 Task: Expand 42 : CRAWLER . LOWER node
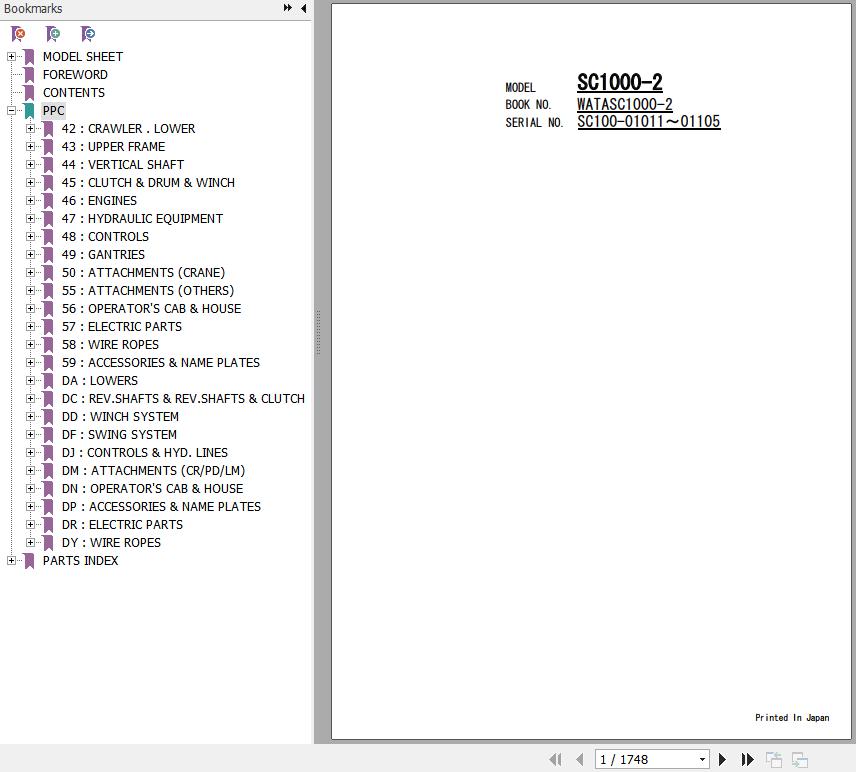pos(30,128)
